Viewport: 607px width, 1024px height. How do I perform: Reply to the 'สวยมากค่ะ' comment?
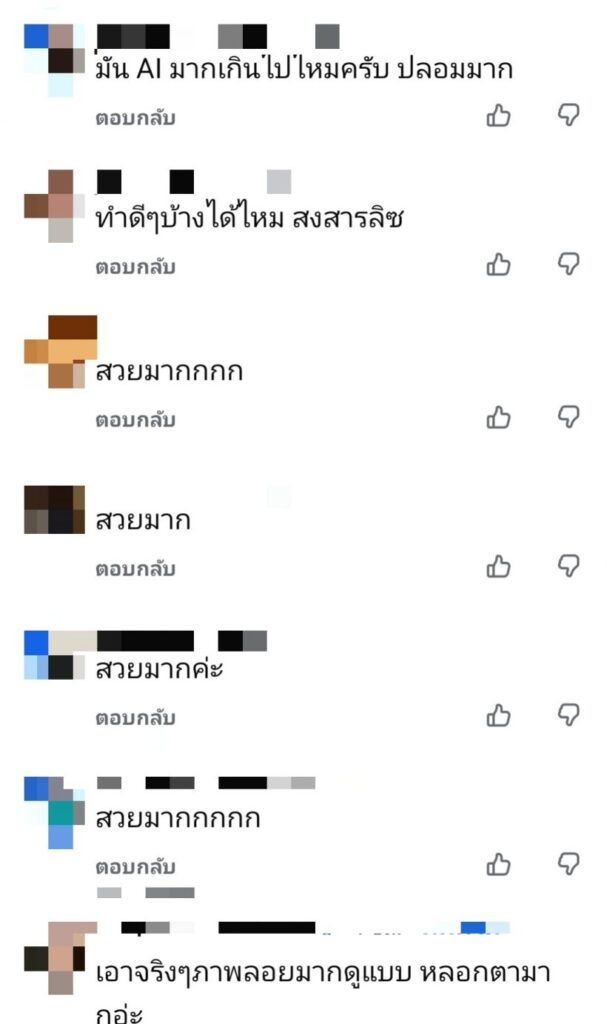point(135,718)
